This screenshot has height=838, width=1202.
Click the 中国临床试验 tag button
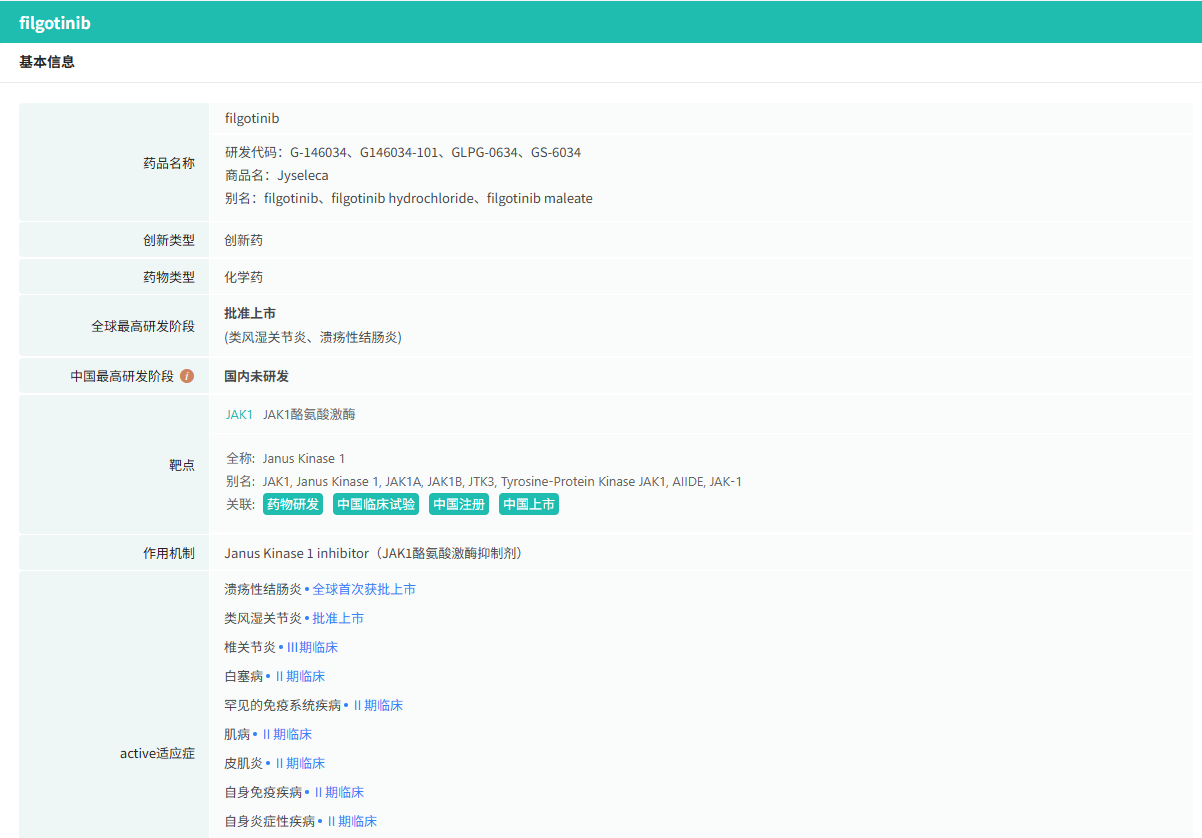tap(376, 505)
